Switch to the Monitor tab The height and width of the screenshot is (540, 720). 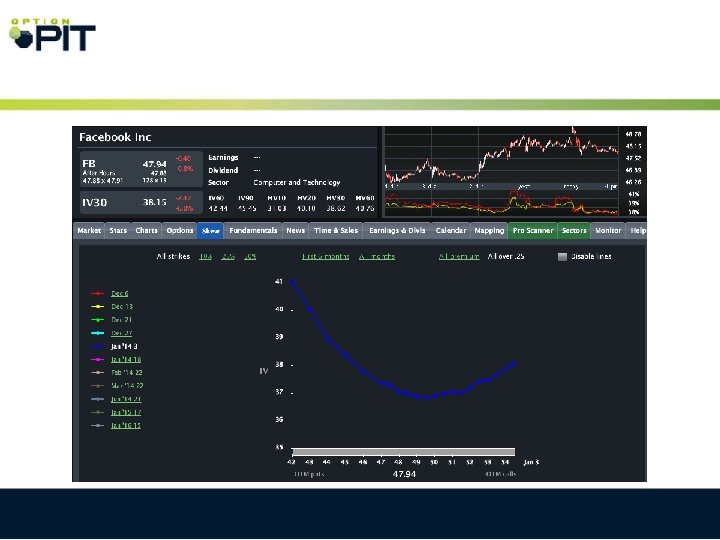coord(608,231)
